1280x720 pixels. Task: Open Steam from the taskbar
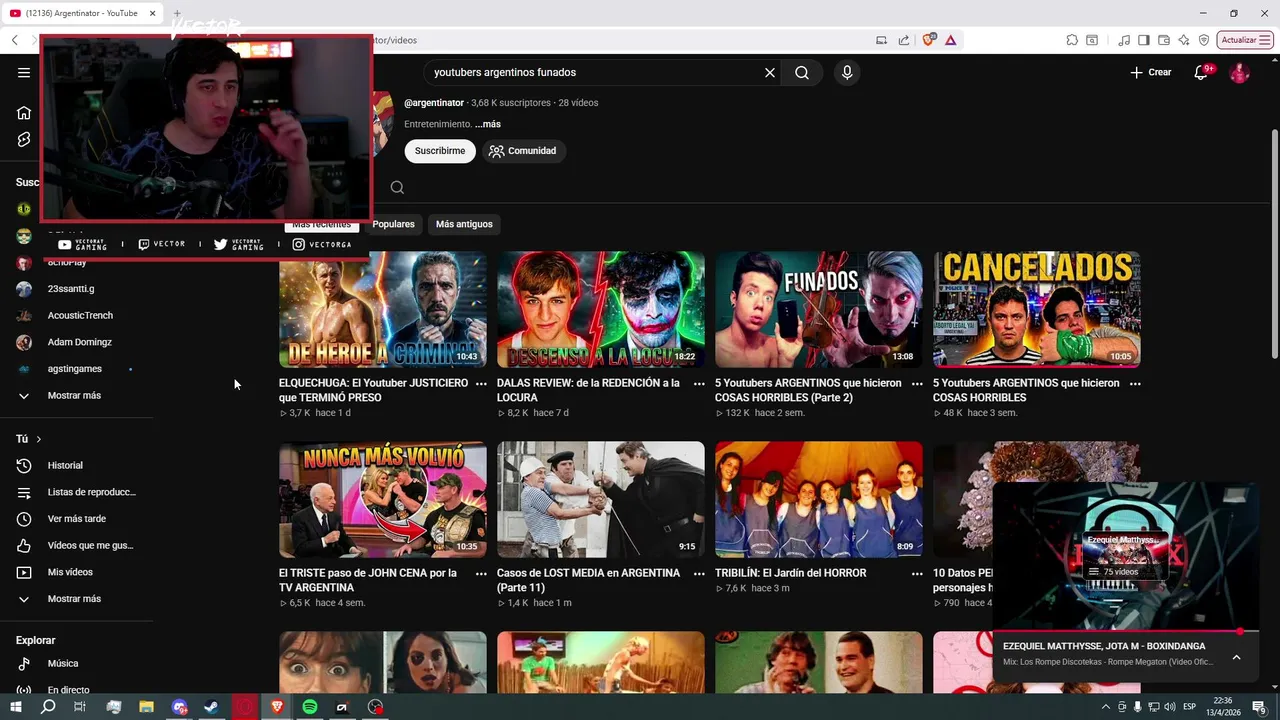211,707
